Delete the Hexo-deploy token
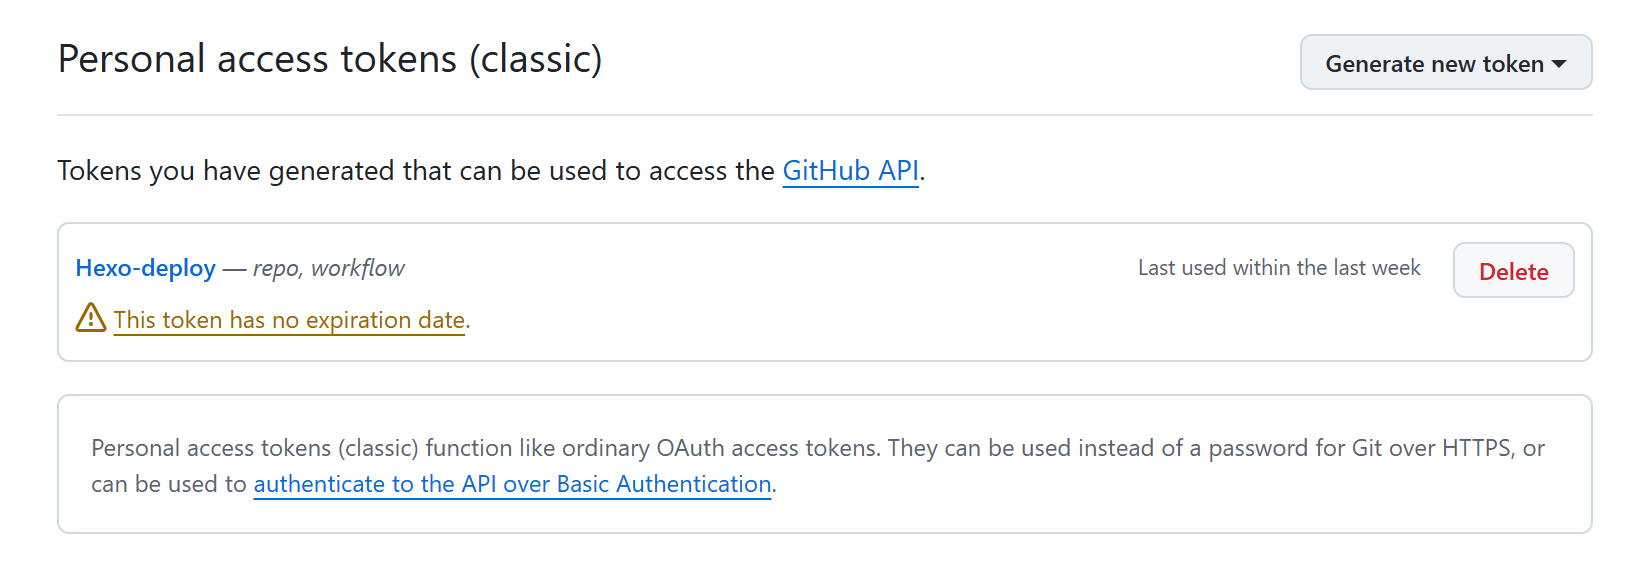 pyautogui.click(x=1513, y=271)
